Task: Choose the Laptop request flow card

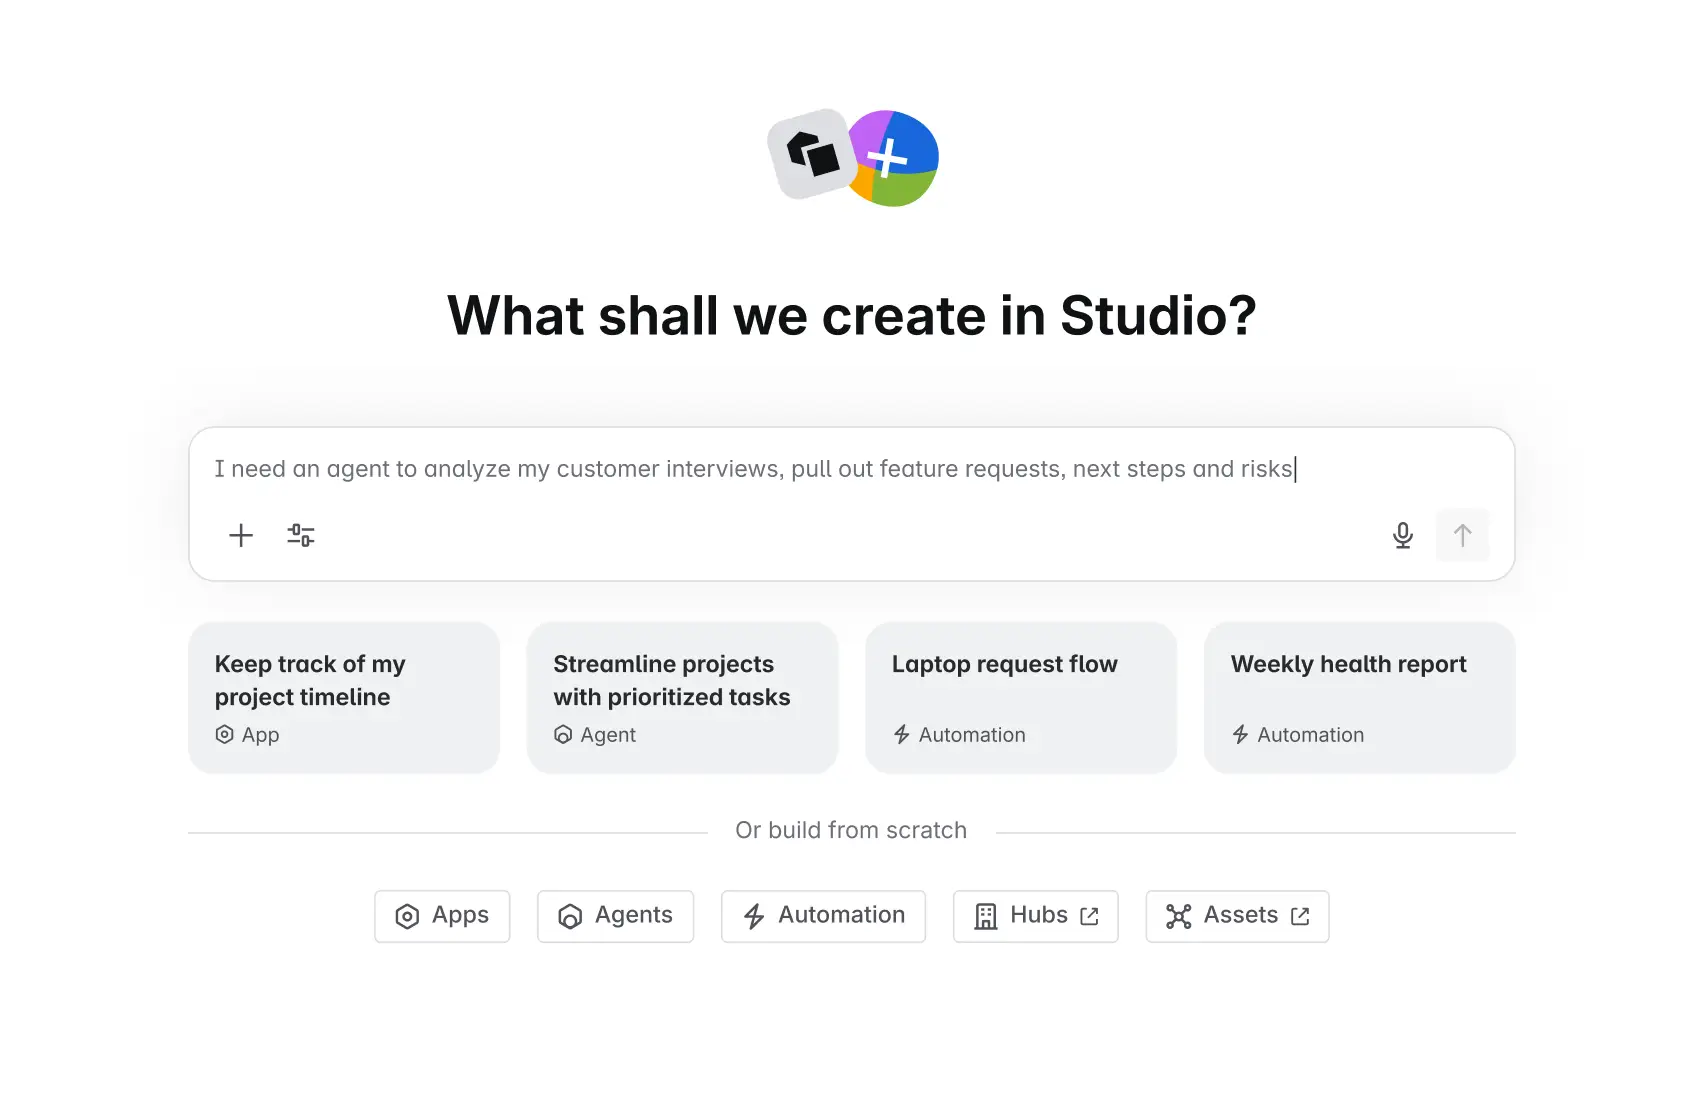Action: click(1021, 698)
